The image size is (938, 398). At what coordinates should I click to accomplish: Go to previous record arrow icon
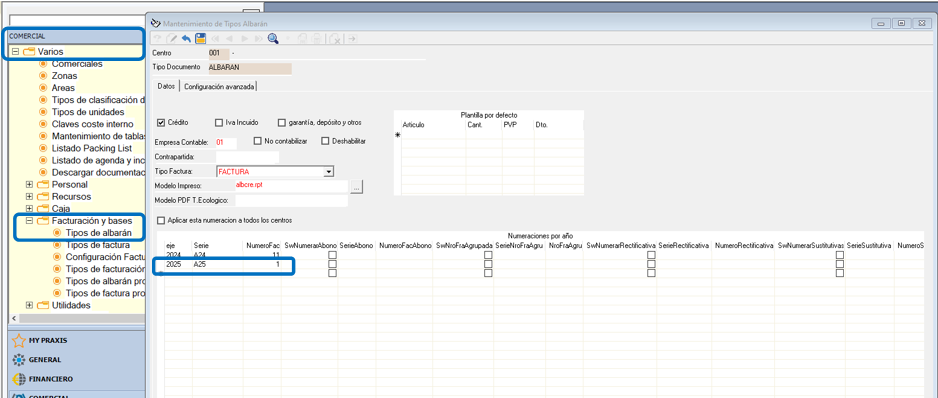click(230, 39)
